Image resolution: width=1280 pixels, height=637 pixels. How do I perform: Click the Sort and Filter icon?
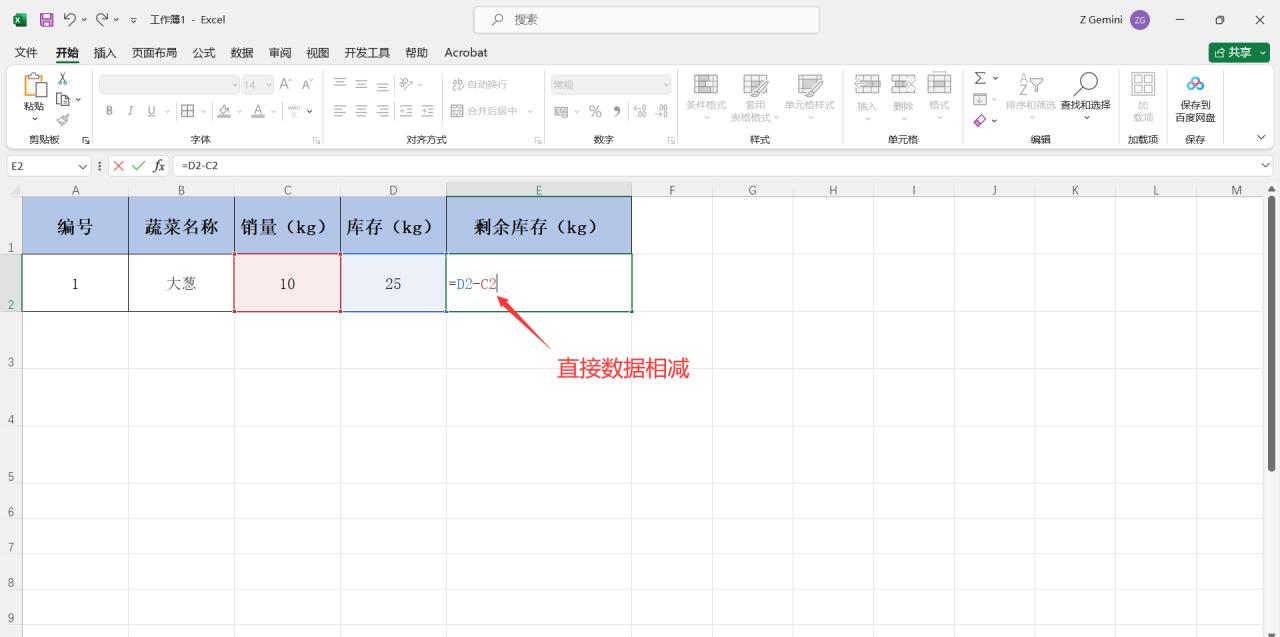click(1030, 84)
